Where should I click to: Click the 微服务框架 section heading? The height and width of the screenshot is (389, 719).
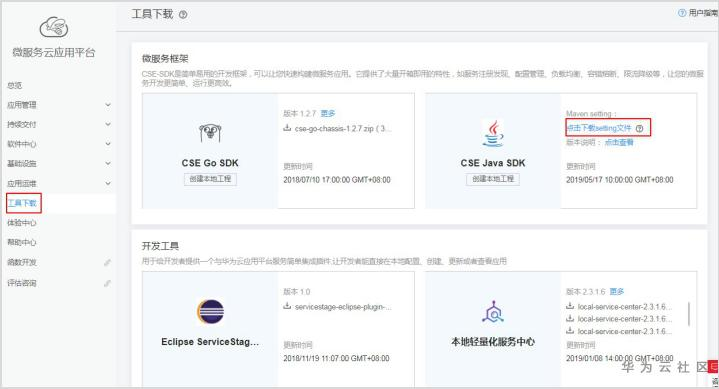point(165,59)
